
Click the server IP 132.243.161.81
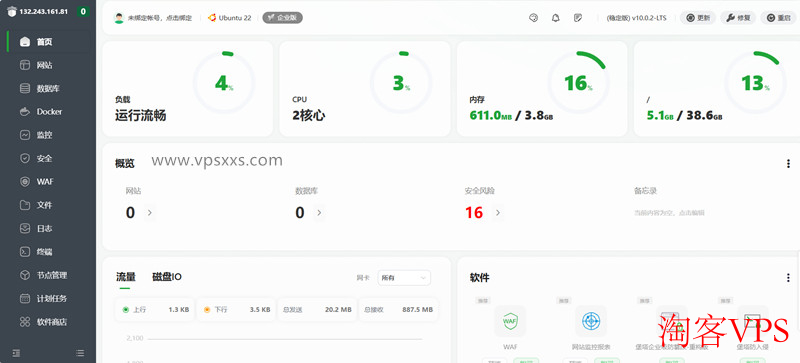[43, 12]
